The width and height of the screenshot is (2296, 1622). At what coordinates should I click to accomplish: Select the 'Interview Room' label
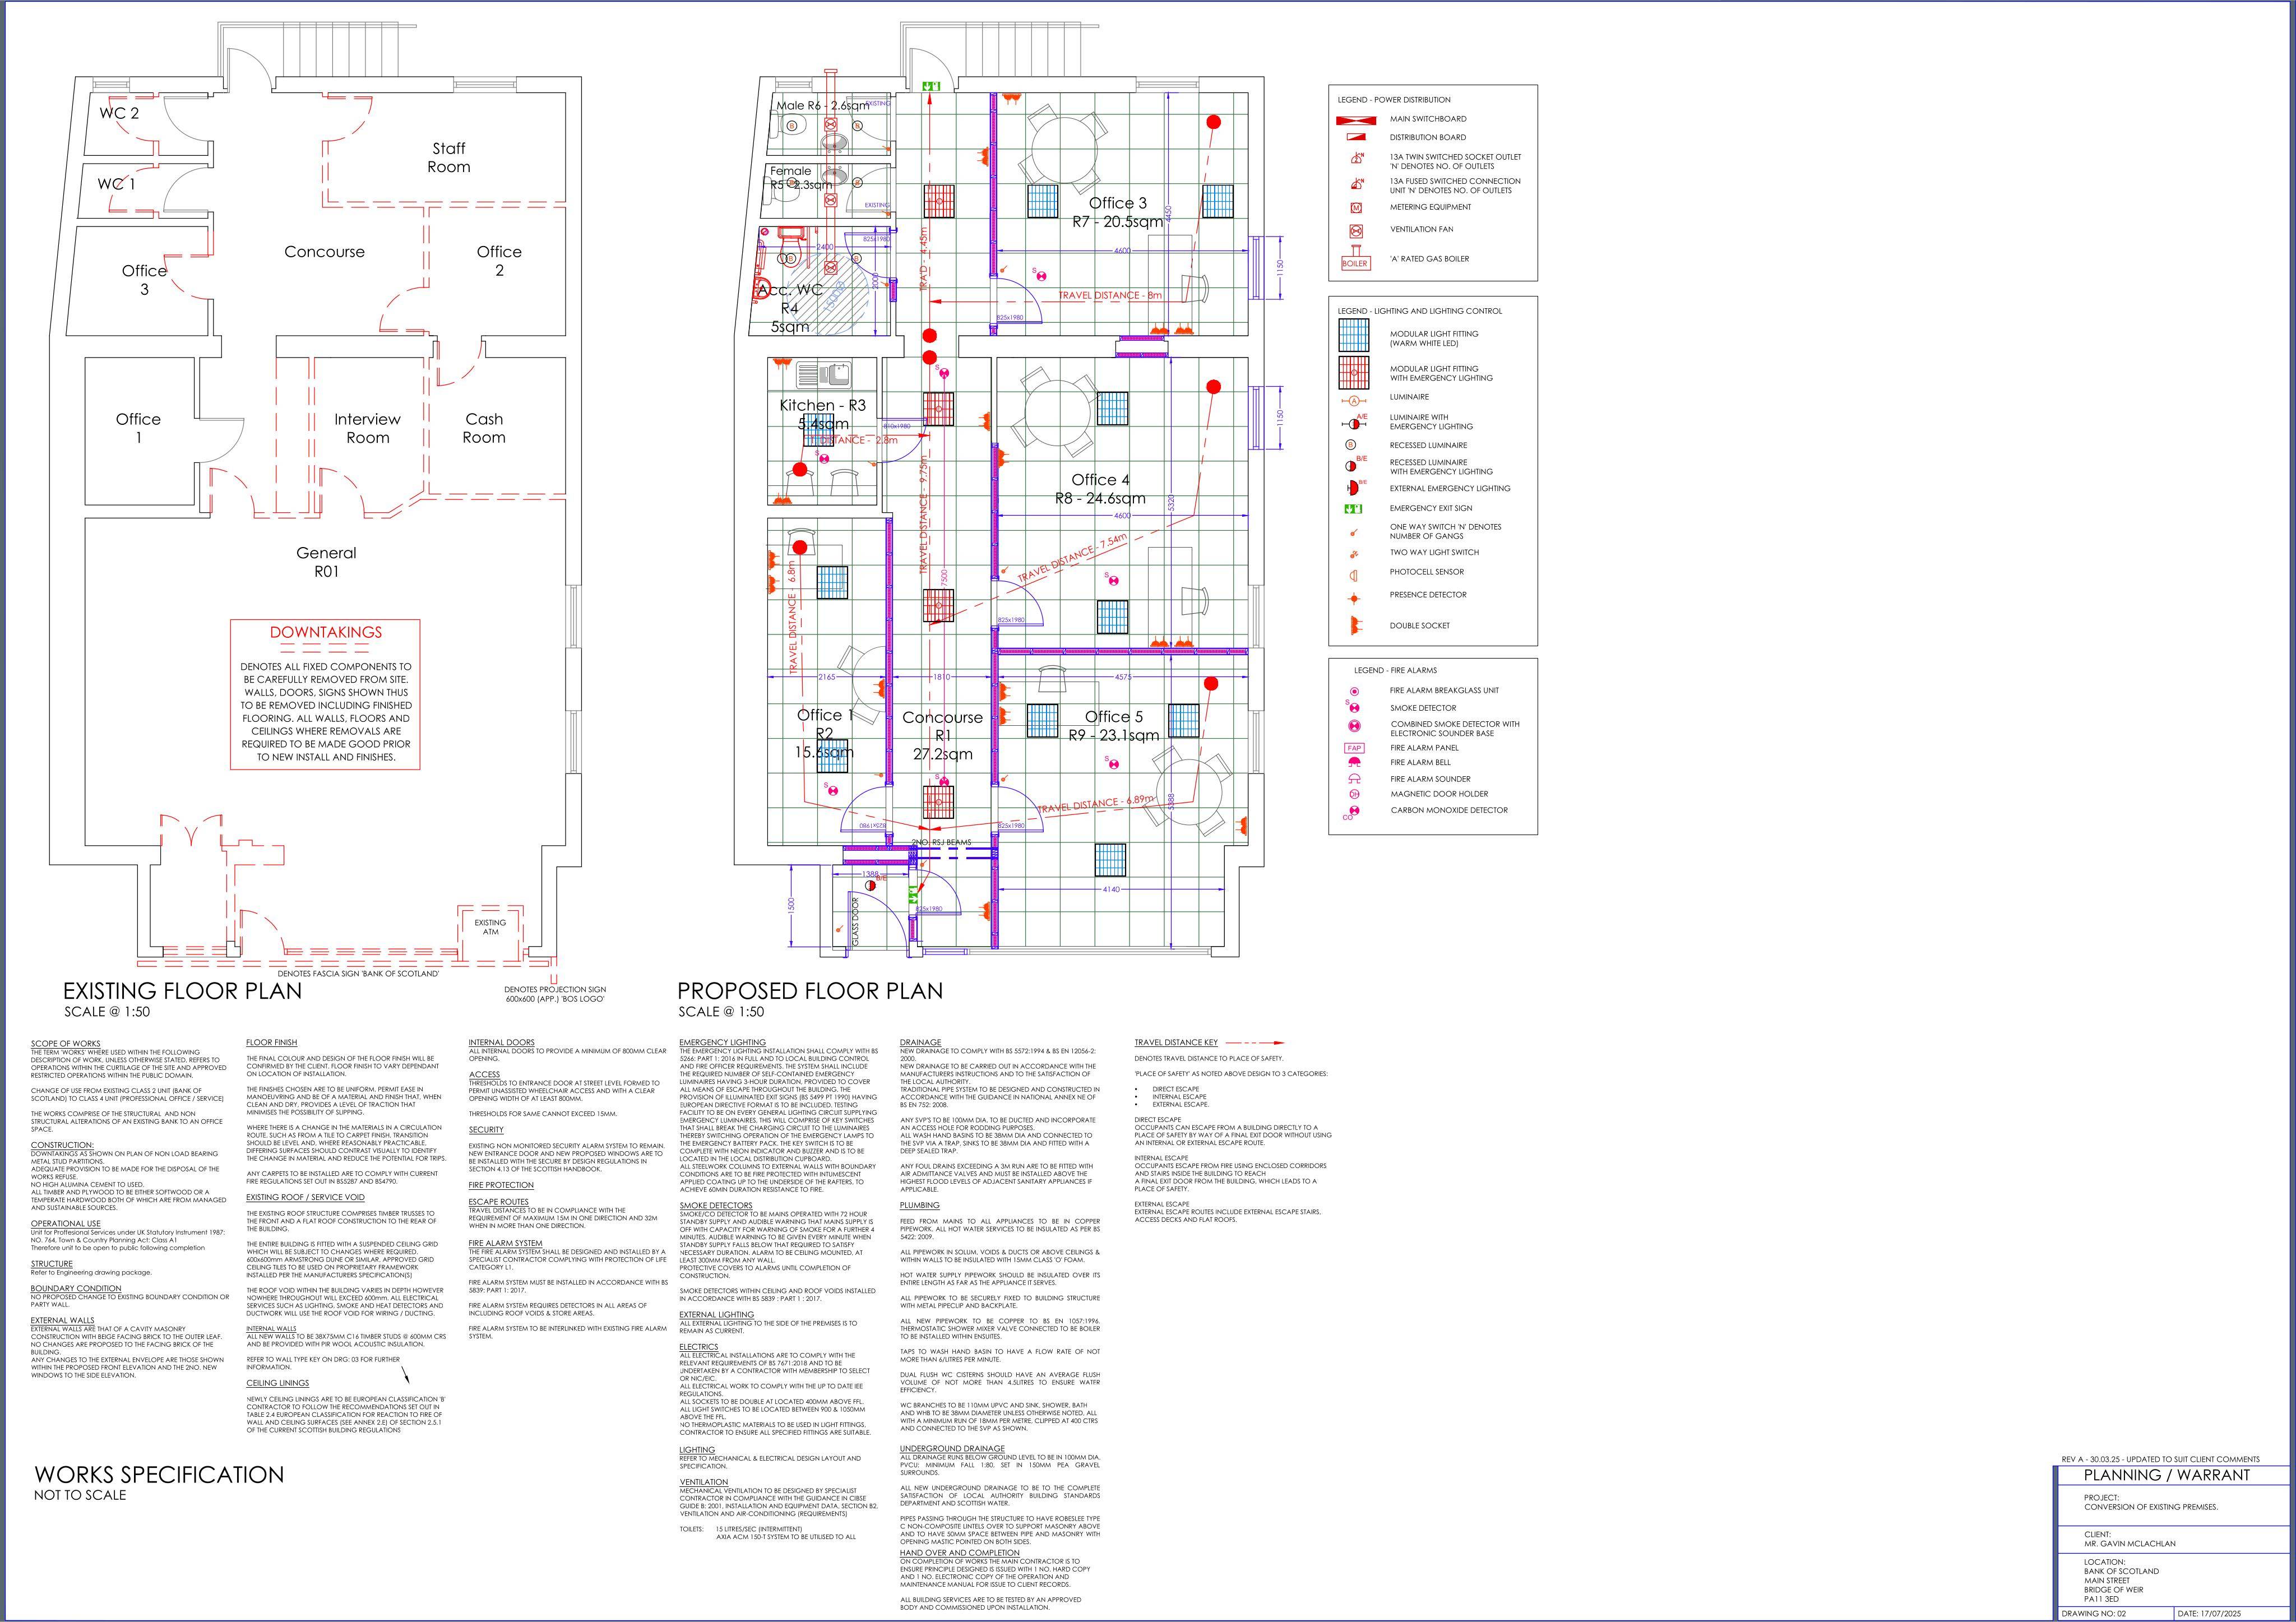coord(367,428)
